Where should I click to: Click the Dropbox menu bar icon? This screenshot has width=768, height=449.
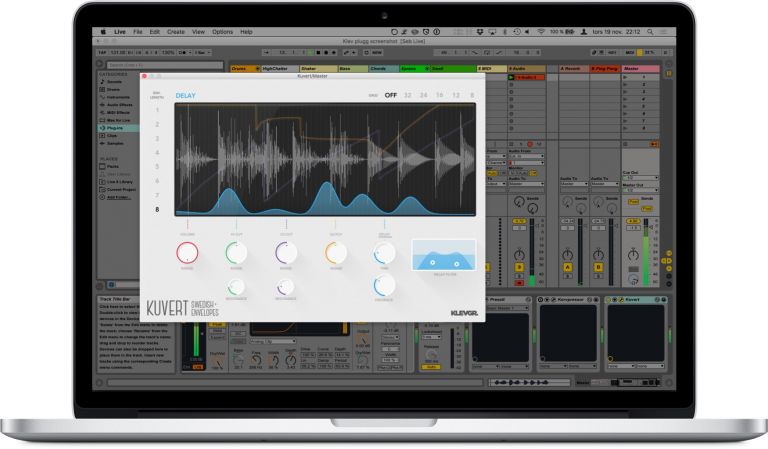[480, 32]
